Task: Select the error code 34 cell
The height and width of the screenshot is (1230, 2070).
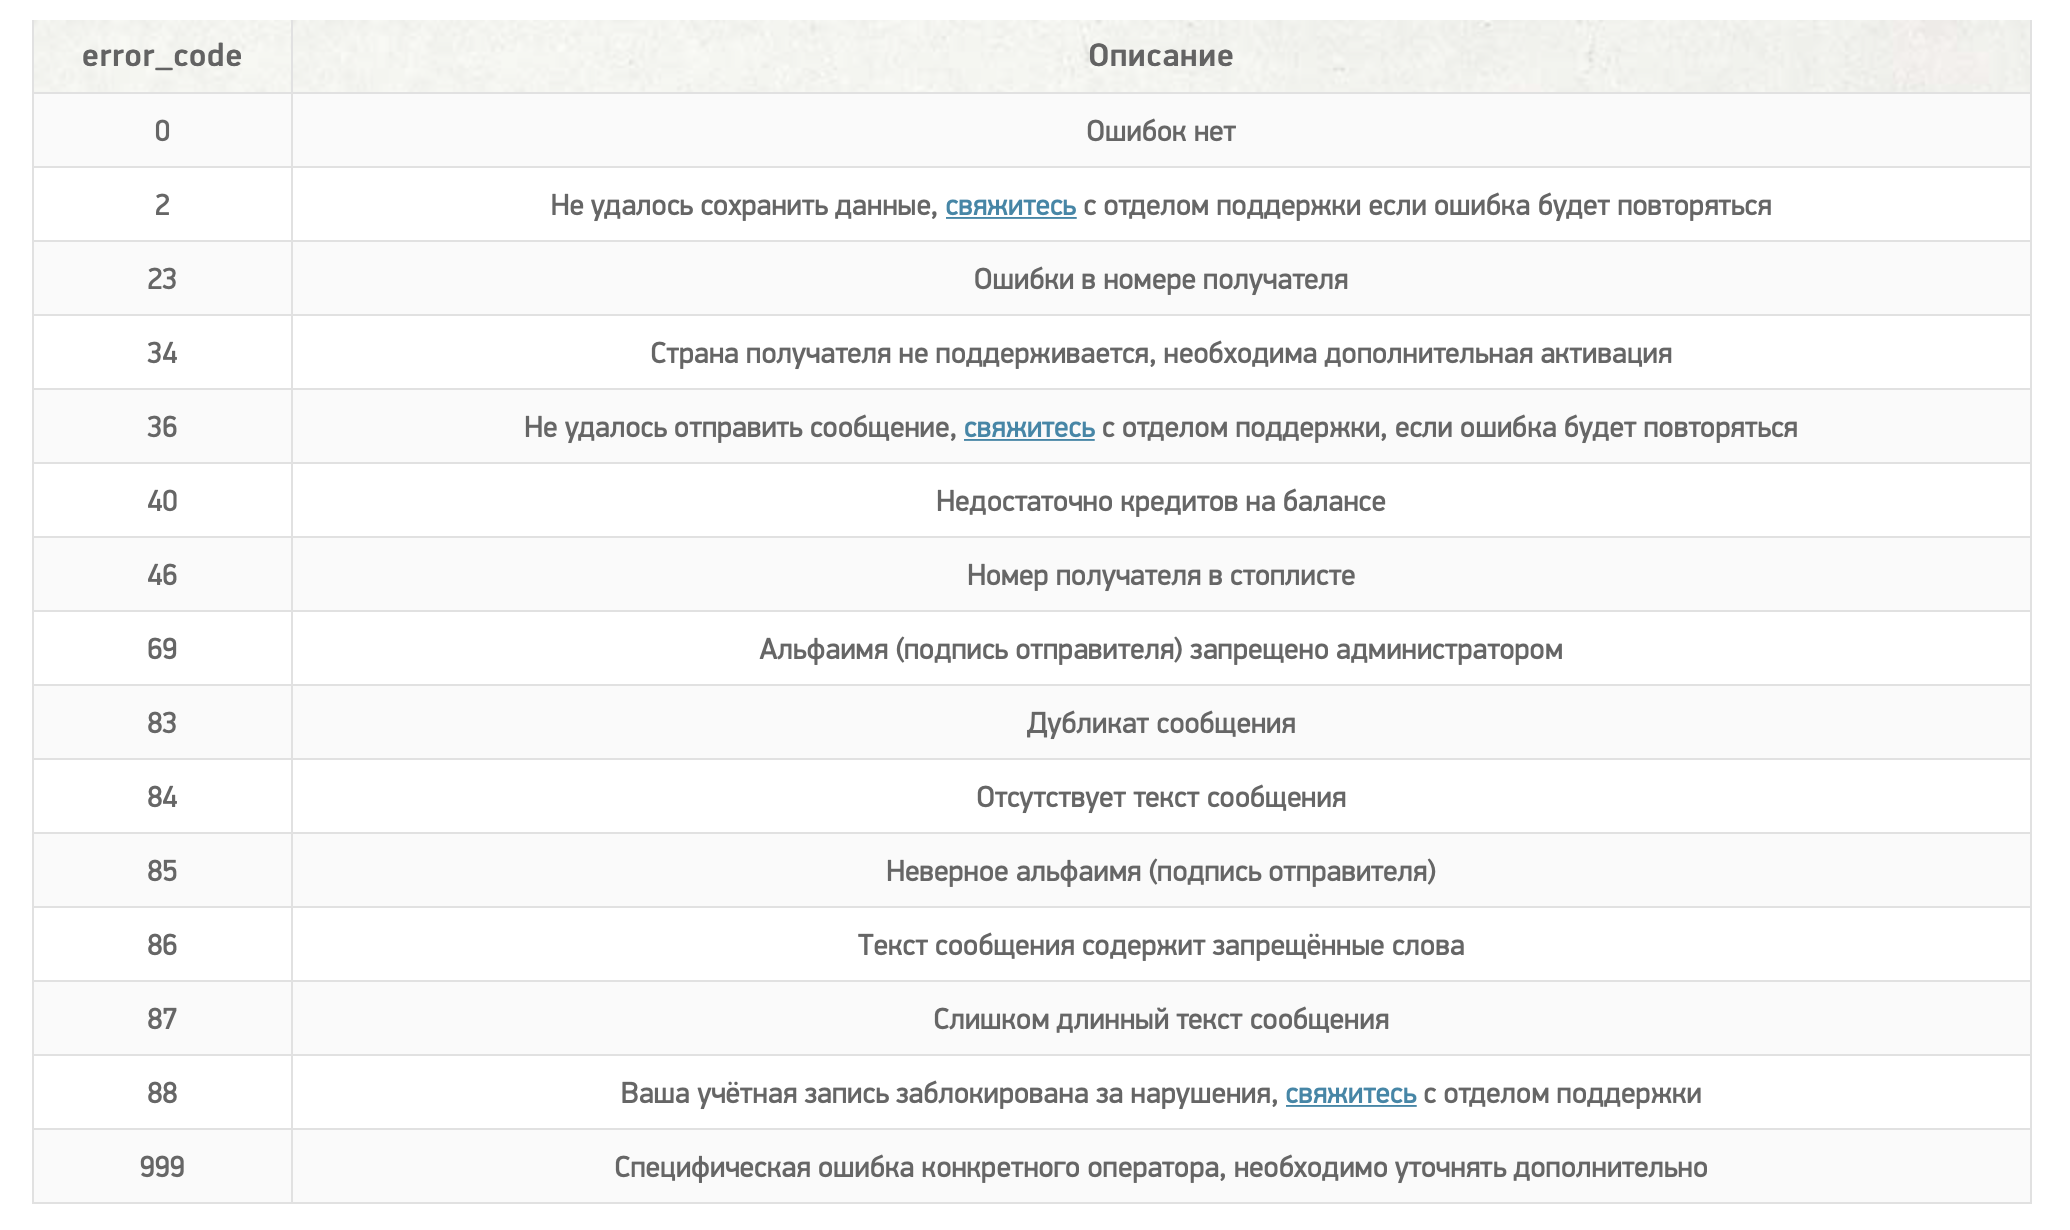Action: (x=162, y=354)
